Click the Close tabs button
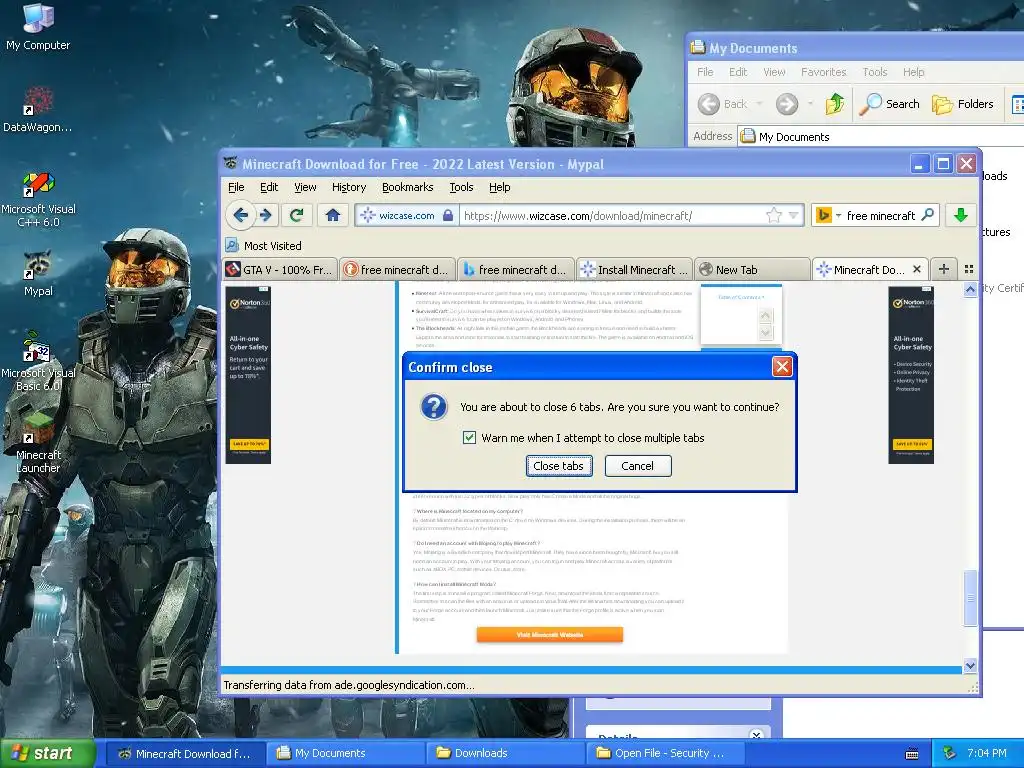 [x=558, y=466]
